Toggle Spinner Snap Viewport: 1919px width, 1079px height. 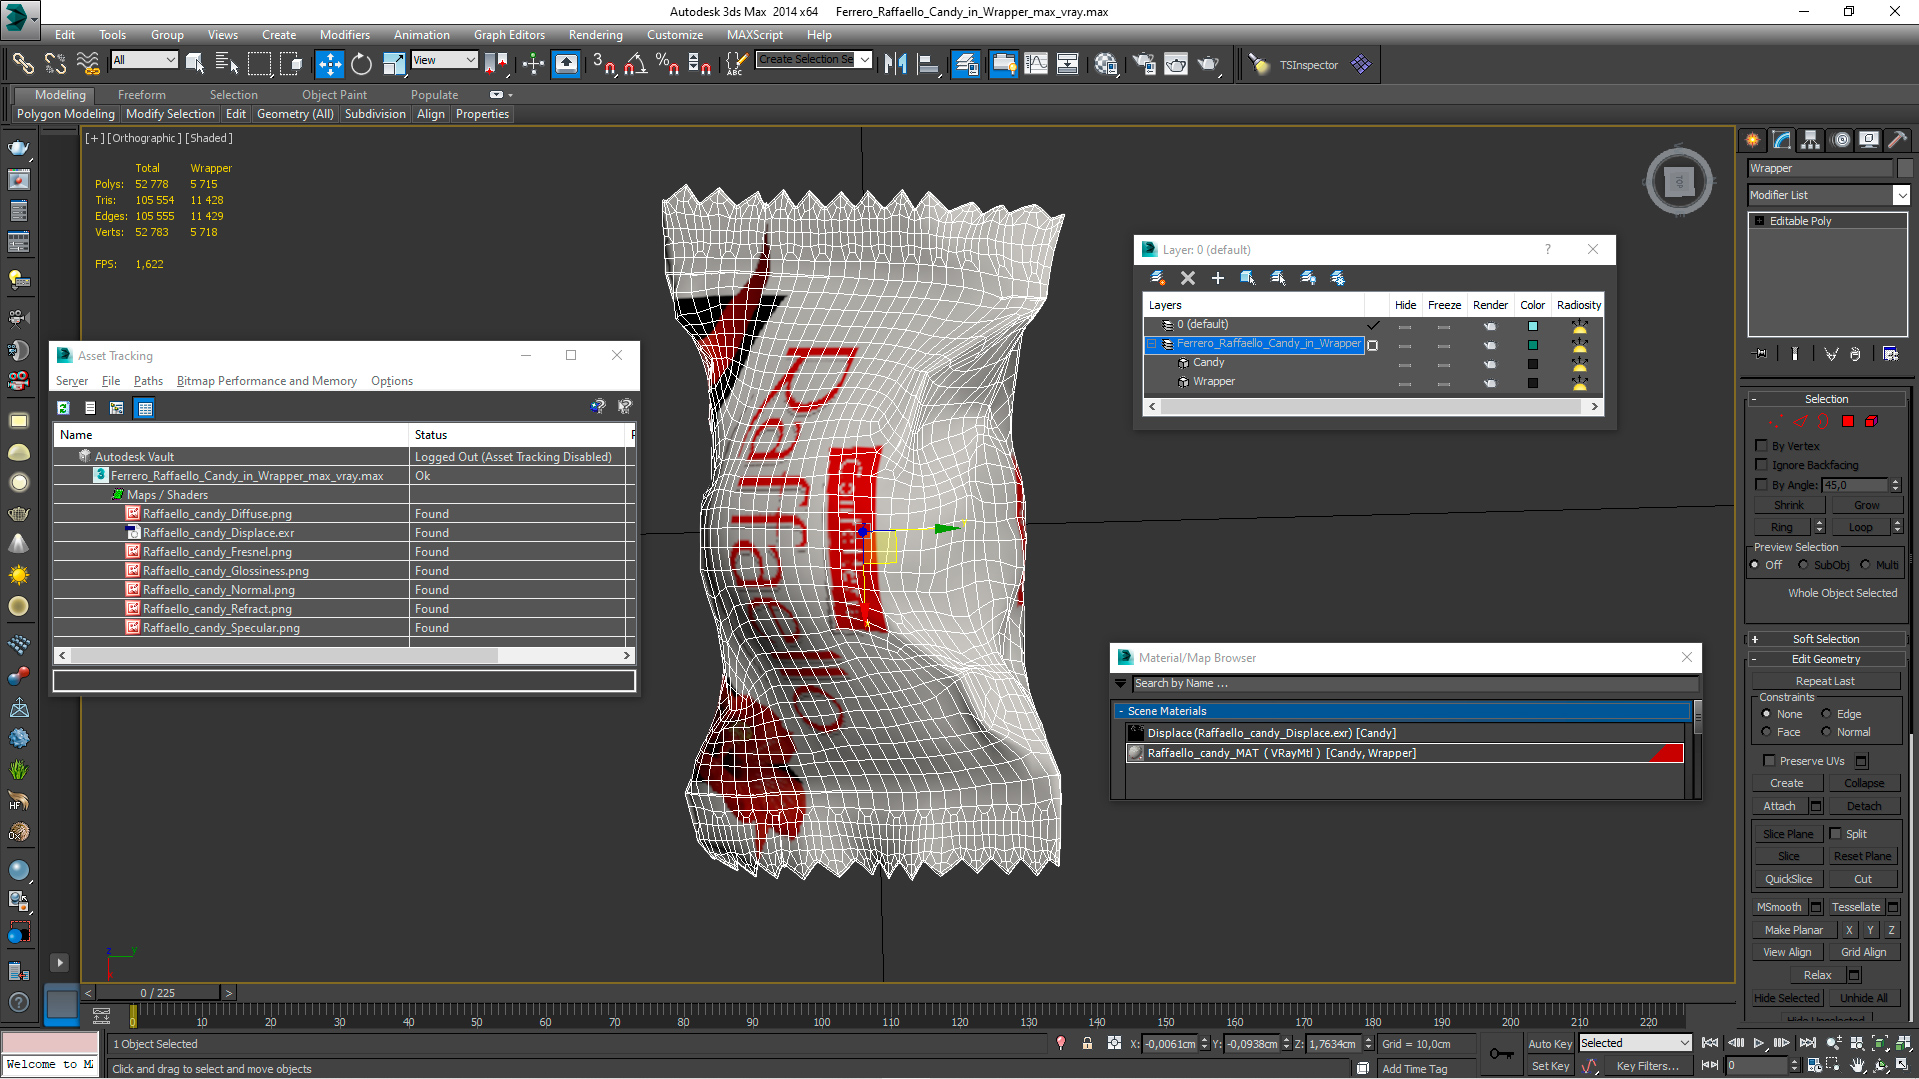[700, 64]
